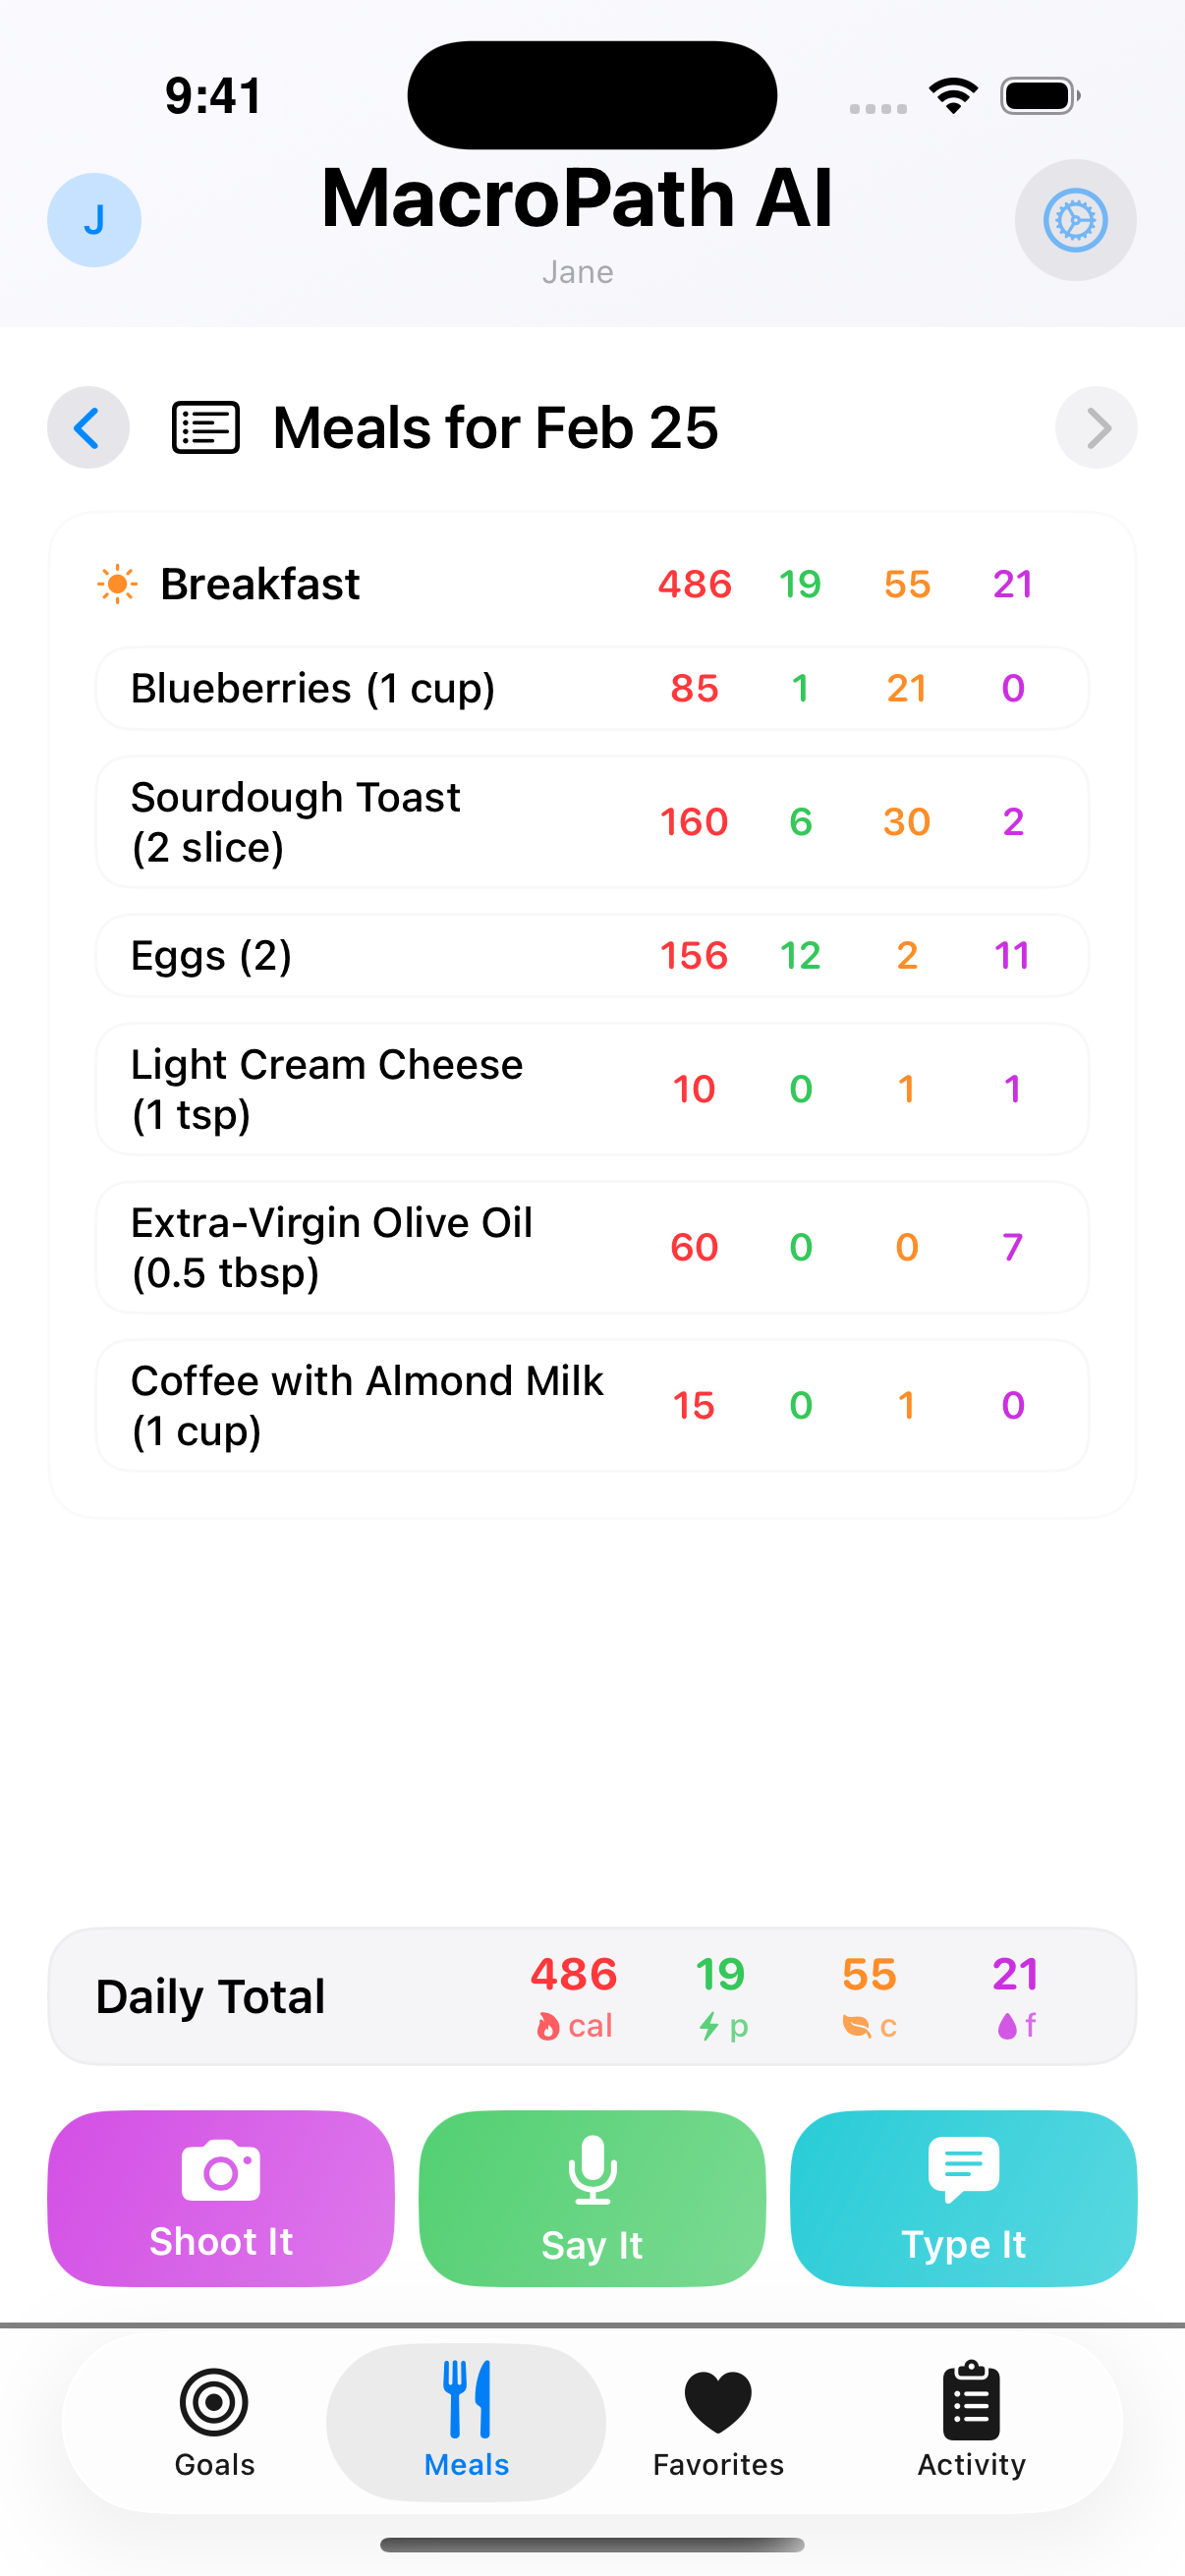The width and height of the screenshot is (1185, 2576).
Task: Go to the previous day
Action: pyautogui.click(x=88, y=428)
